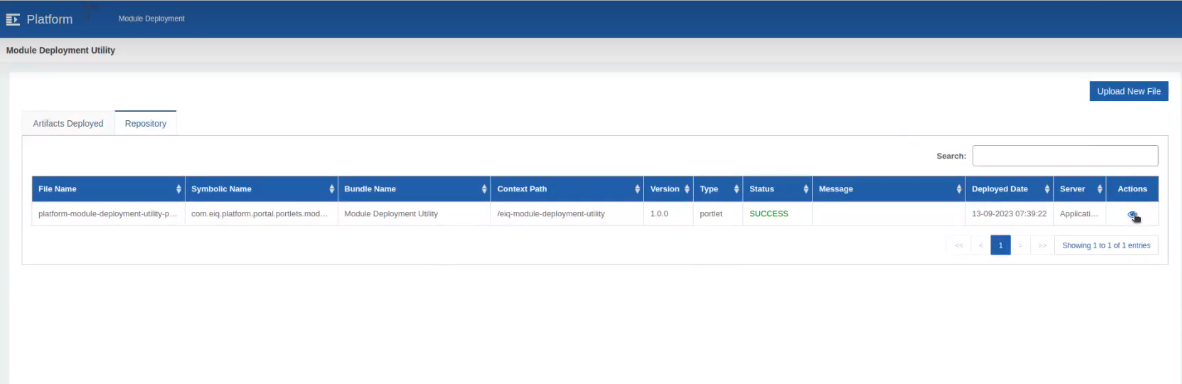The image size is (1182, 384).
Task: View details via eye icon in Actions
Action: 1131,215
